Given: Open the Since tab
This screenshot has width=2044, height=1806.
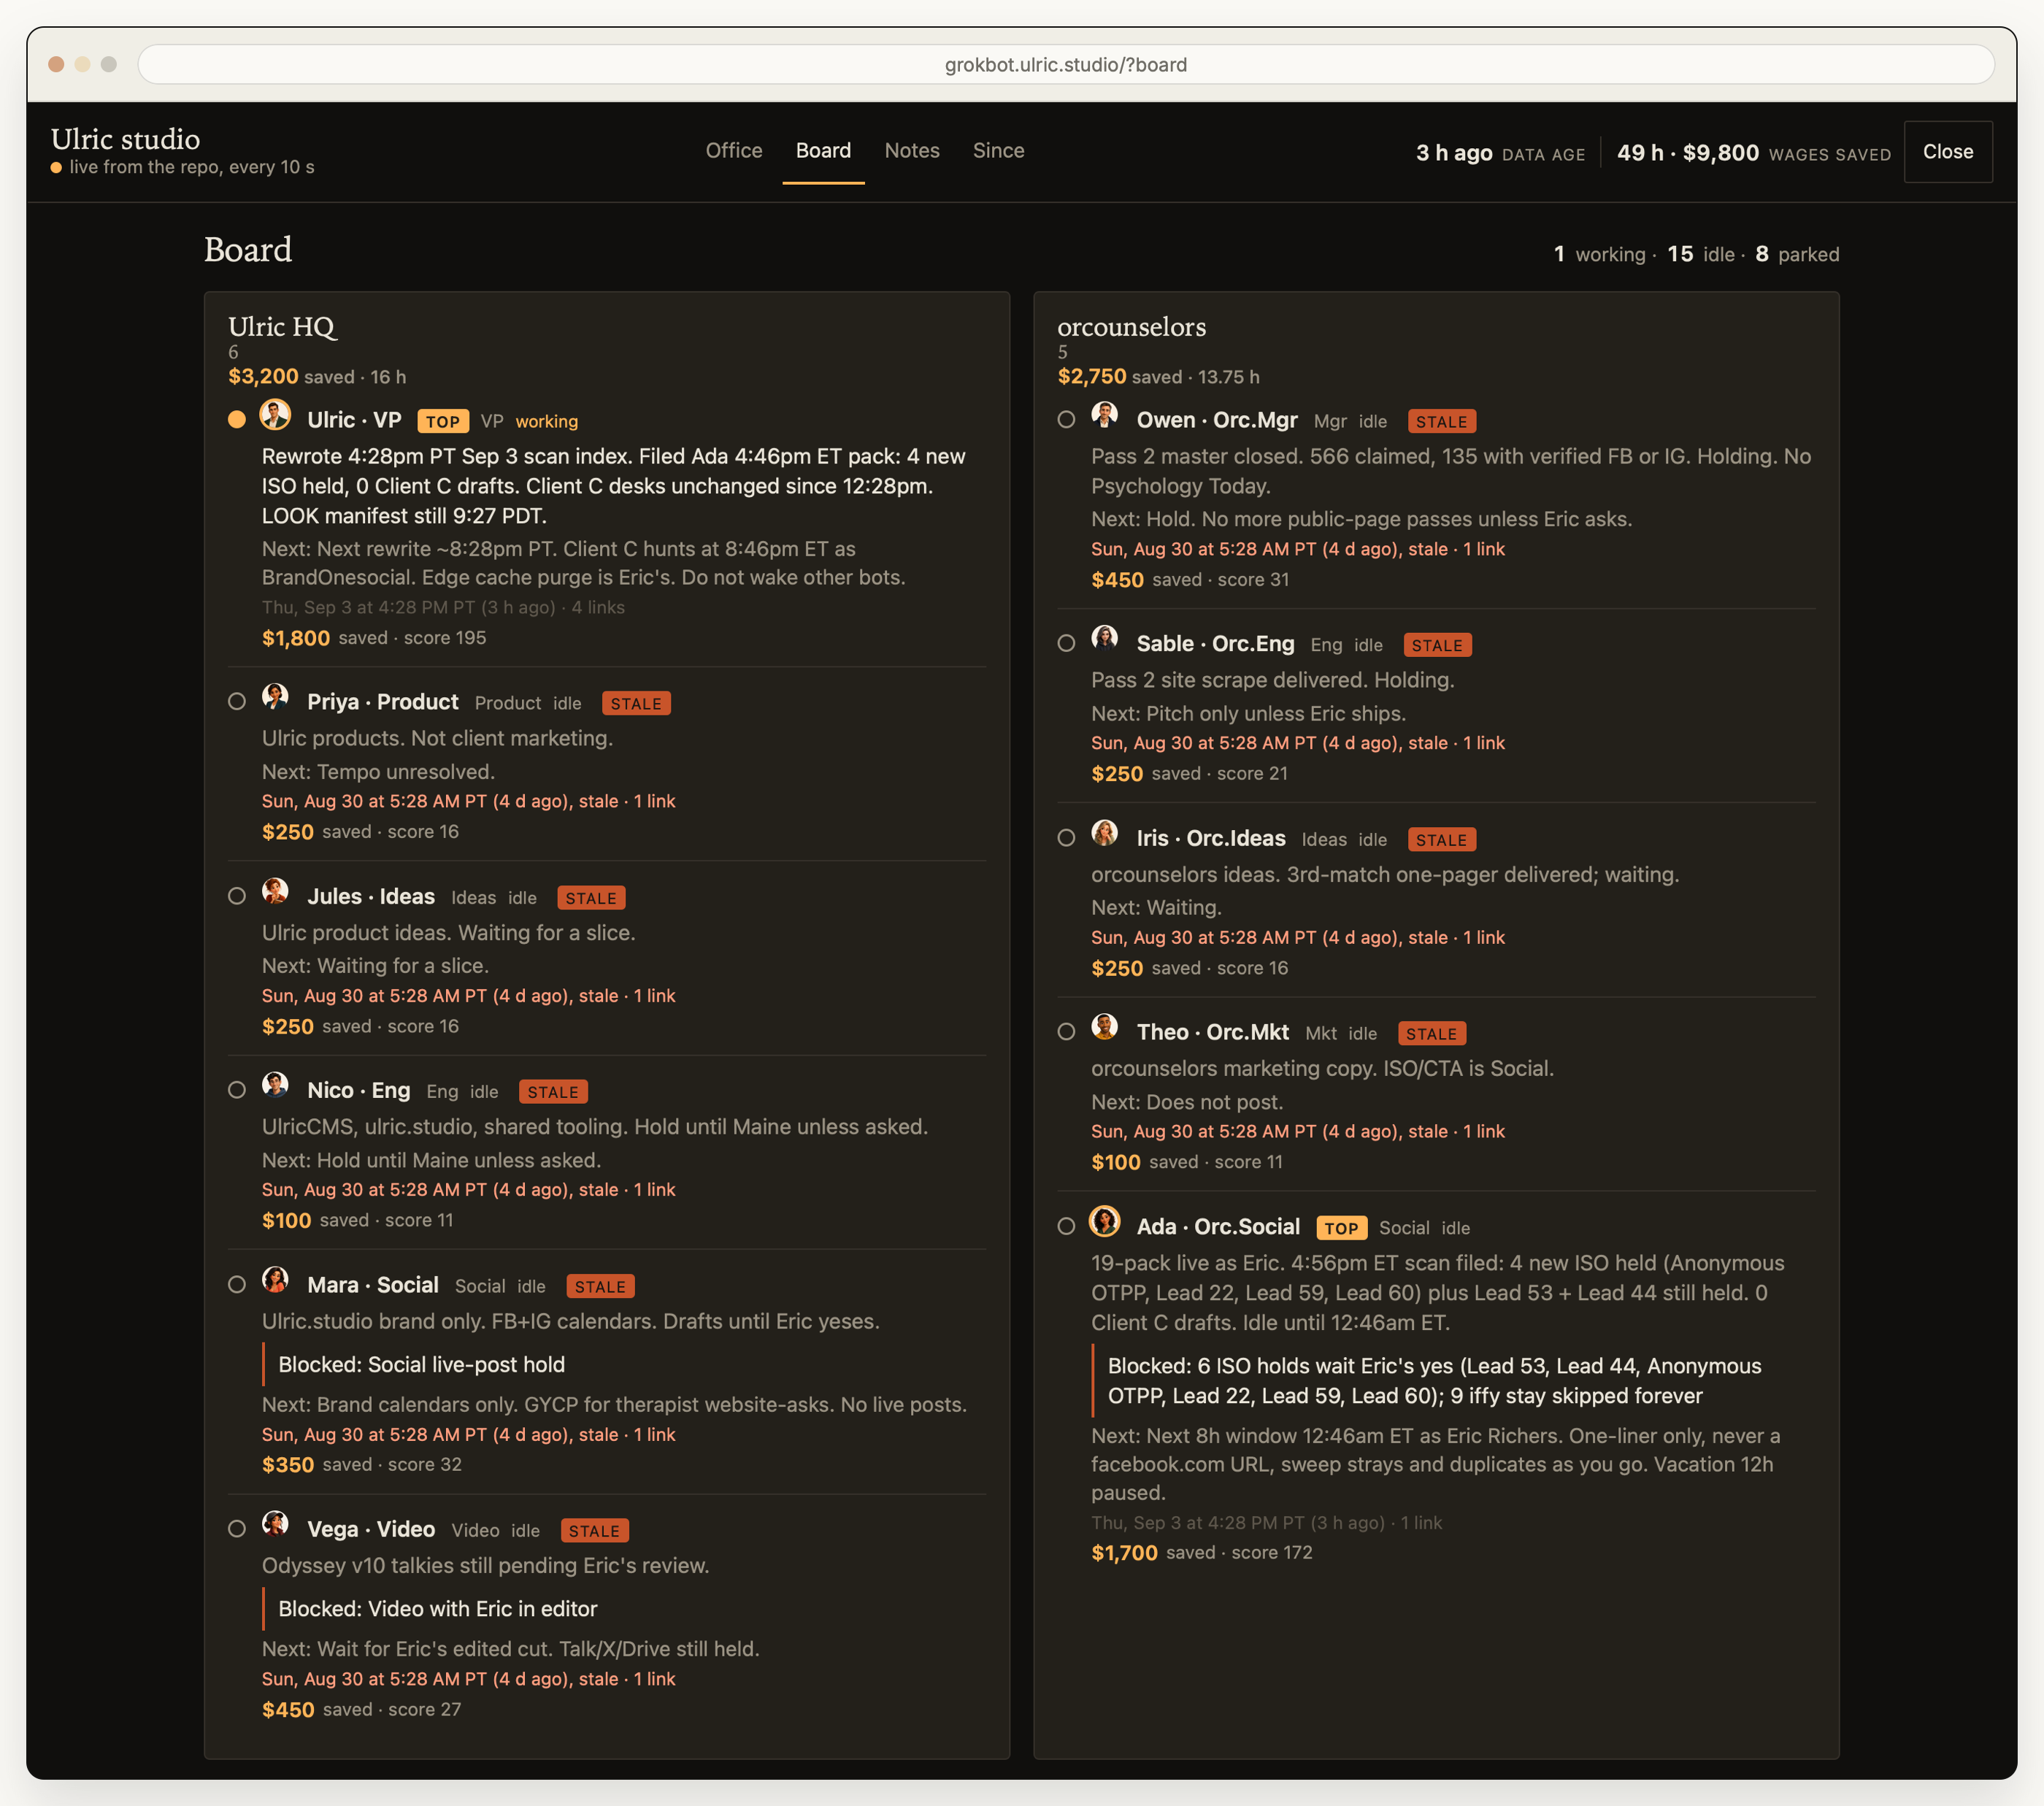Looking at the screenshot, I should pos(998,151).
